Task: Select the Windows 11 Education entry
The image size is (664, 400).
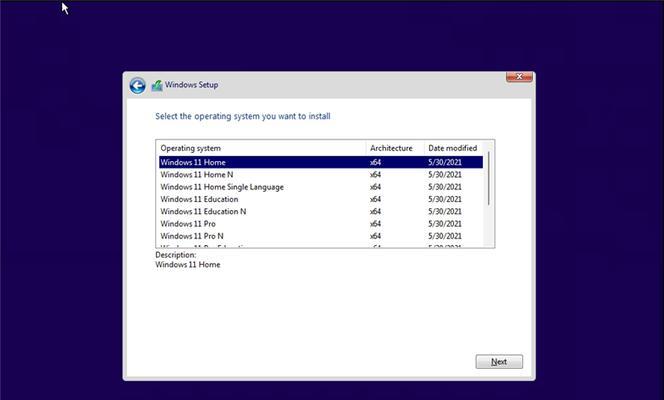Action: click(x=321, y=199)
